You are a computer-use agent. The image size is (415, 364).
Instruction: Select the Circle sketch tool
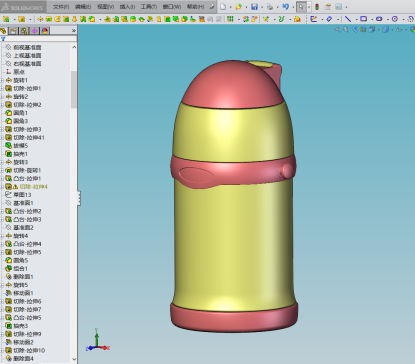pos(395,19)
